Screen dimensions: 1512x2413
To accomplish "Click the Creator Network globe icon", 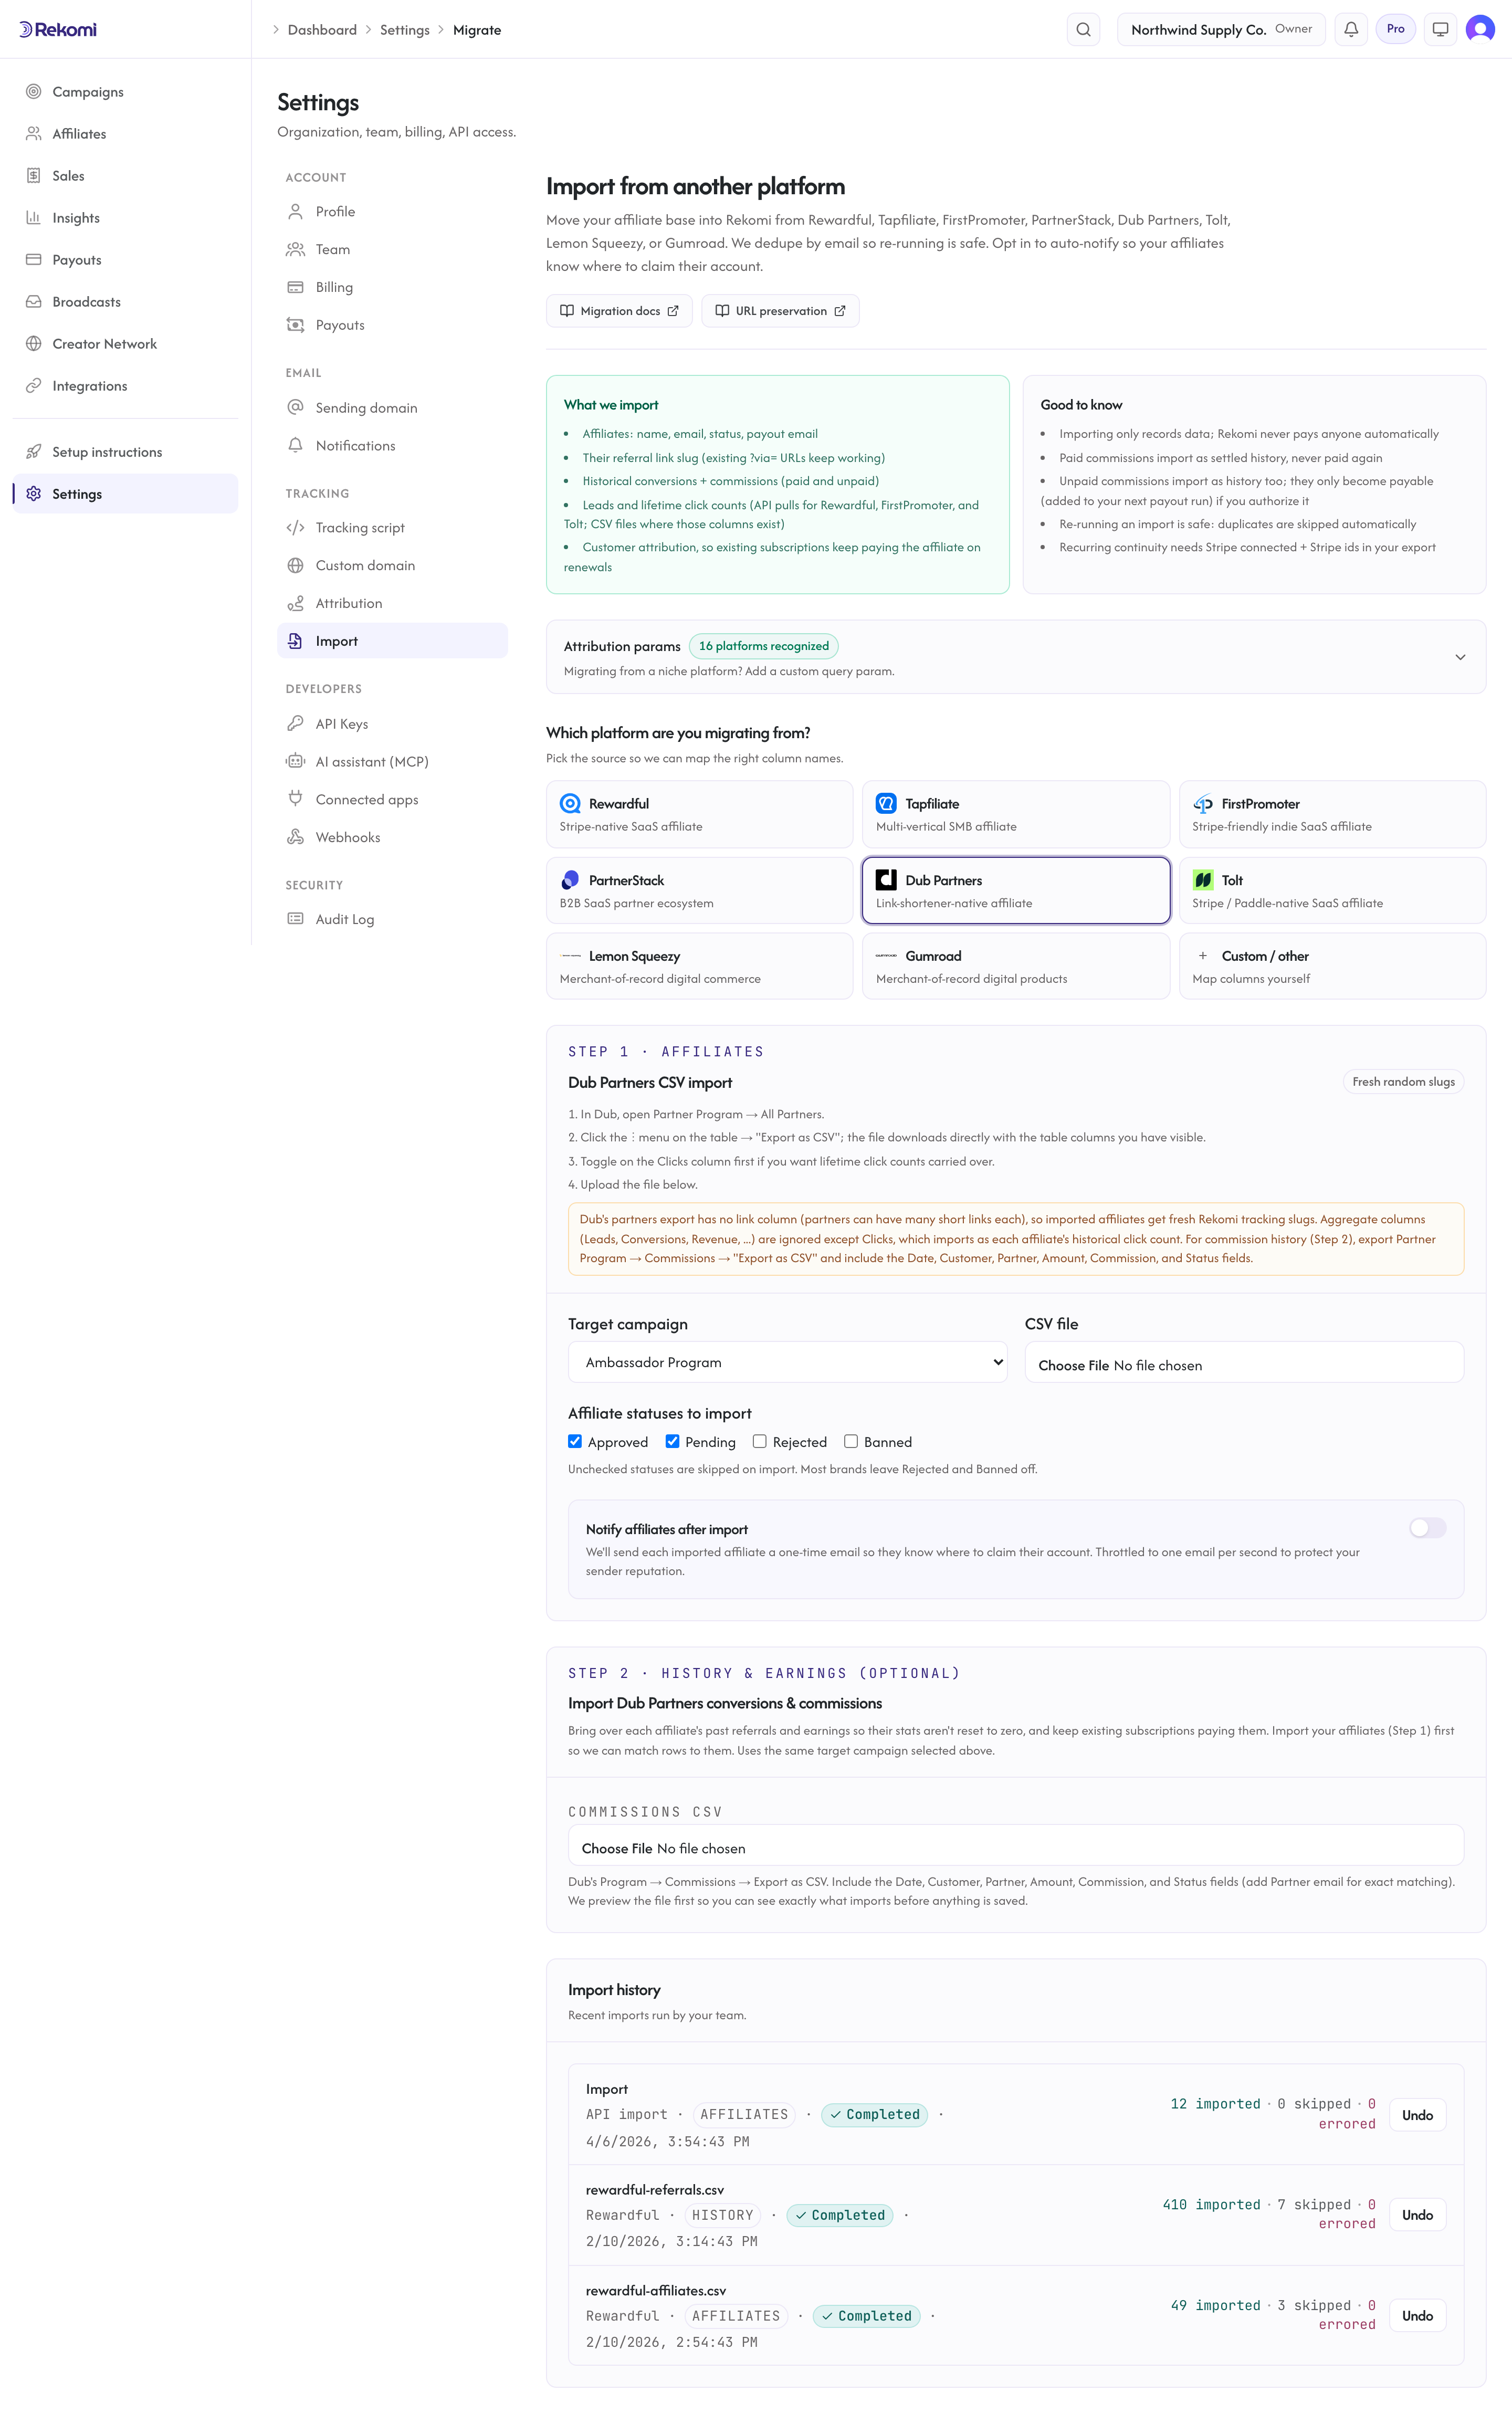I will (x=33, y=343).
